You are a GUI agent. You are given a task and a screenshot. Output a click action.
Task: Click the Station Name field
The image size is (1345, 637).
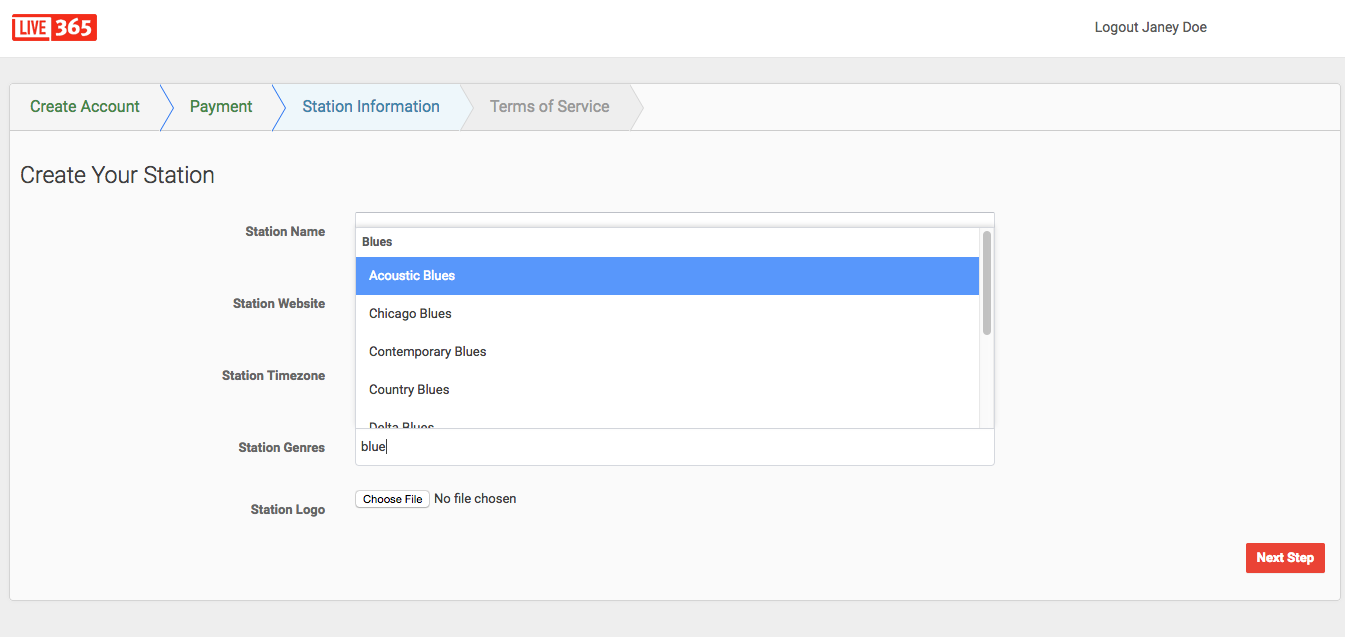click(x=675, y=219)
